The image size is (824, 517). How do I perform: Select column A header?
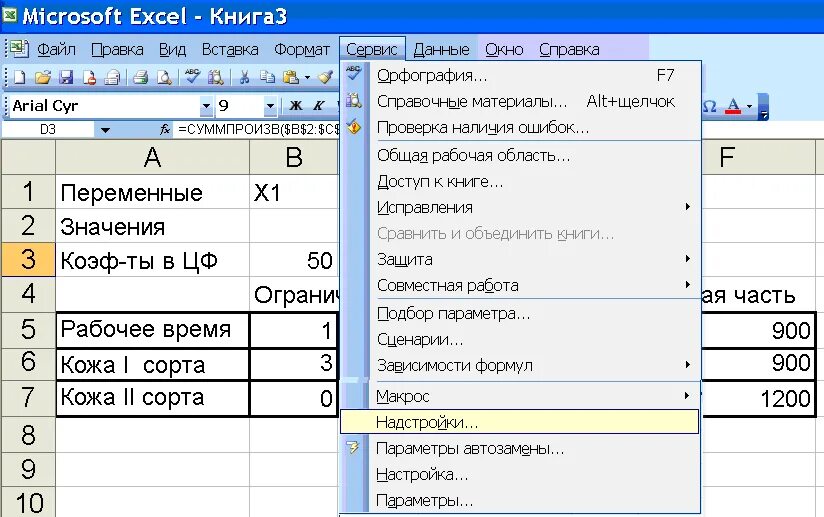[152, 157]
